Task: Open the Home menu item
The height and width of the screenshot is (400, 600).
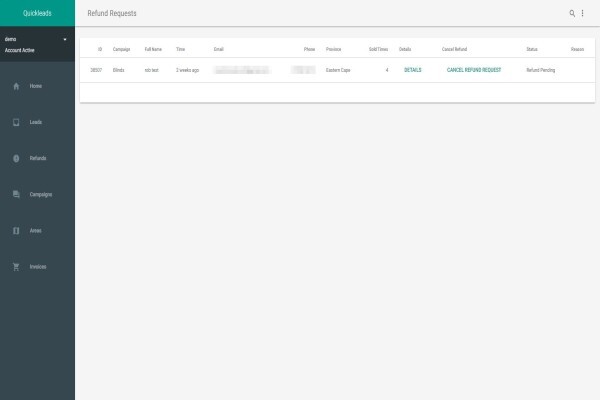Action: [38, 87]
